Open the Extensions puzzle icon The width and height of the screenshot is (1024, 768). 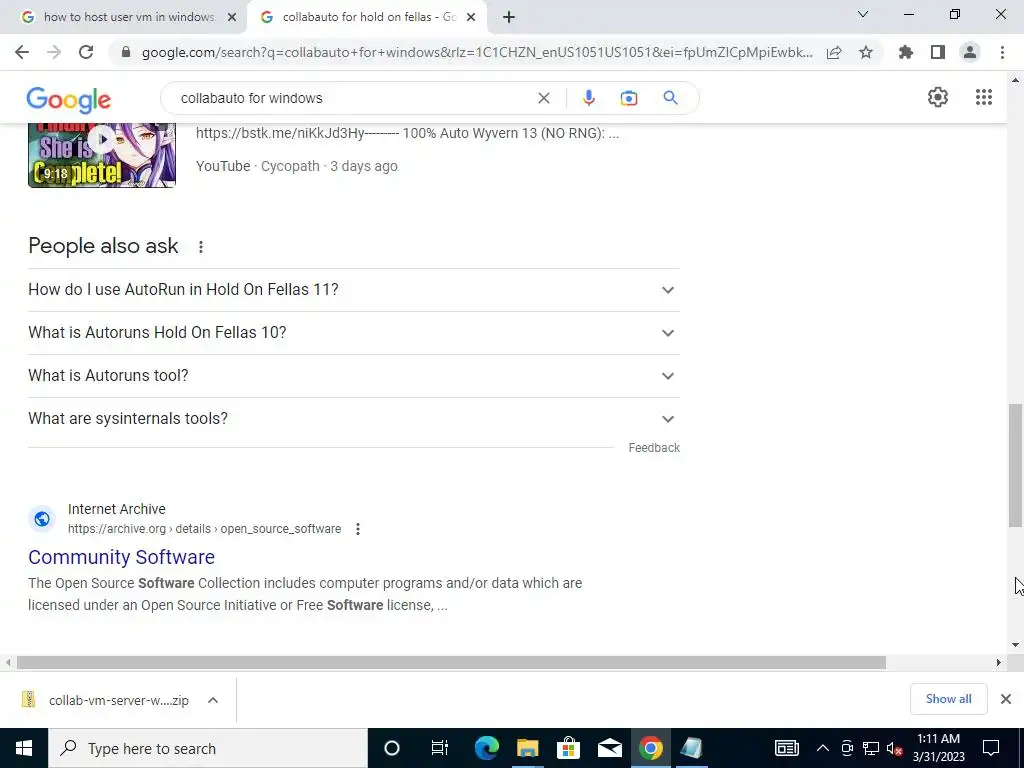click(906, 52)
